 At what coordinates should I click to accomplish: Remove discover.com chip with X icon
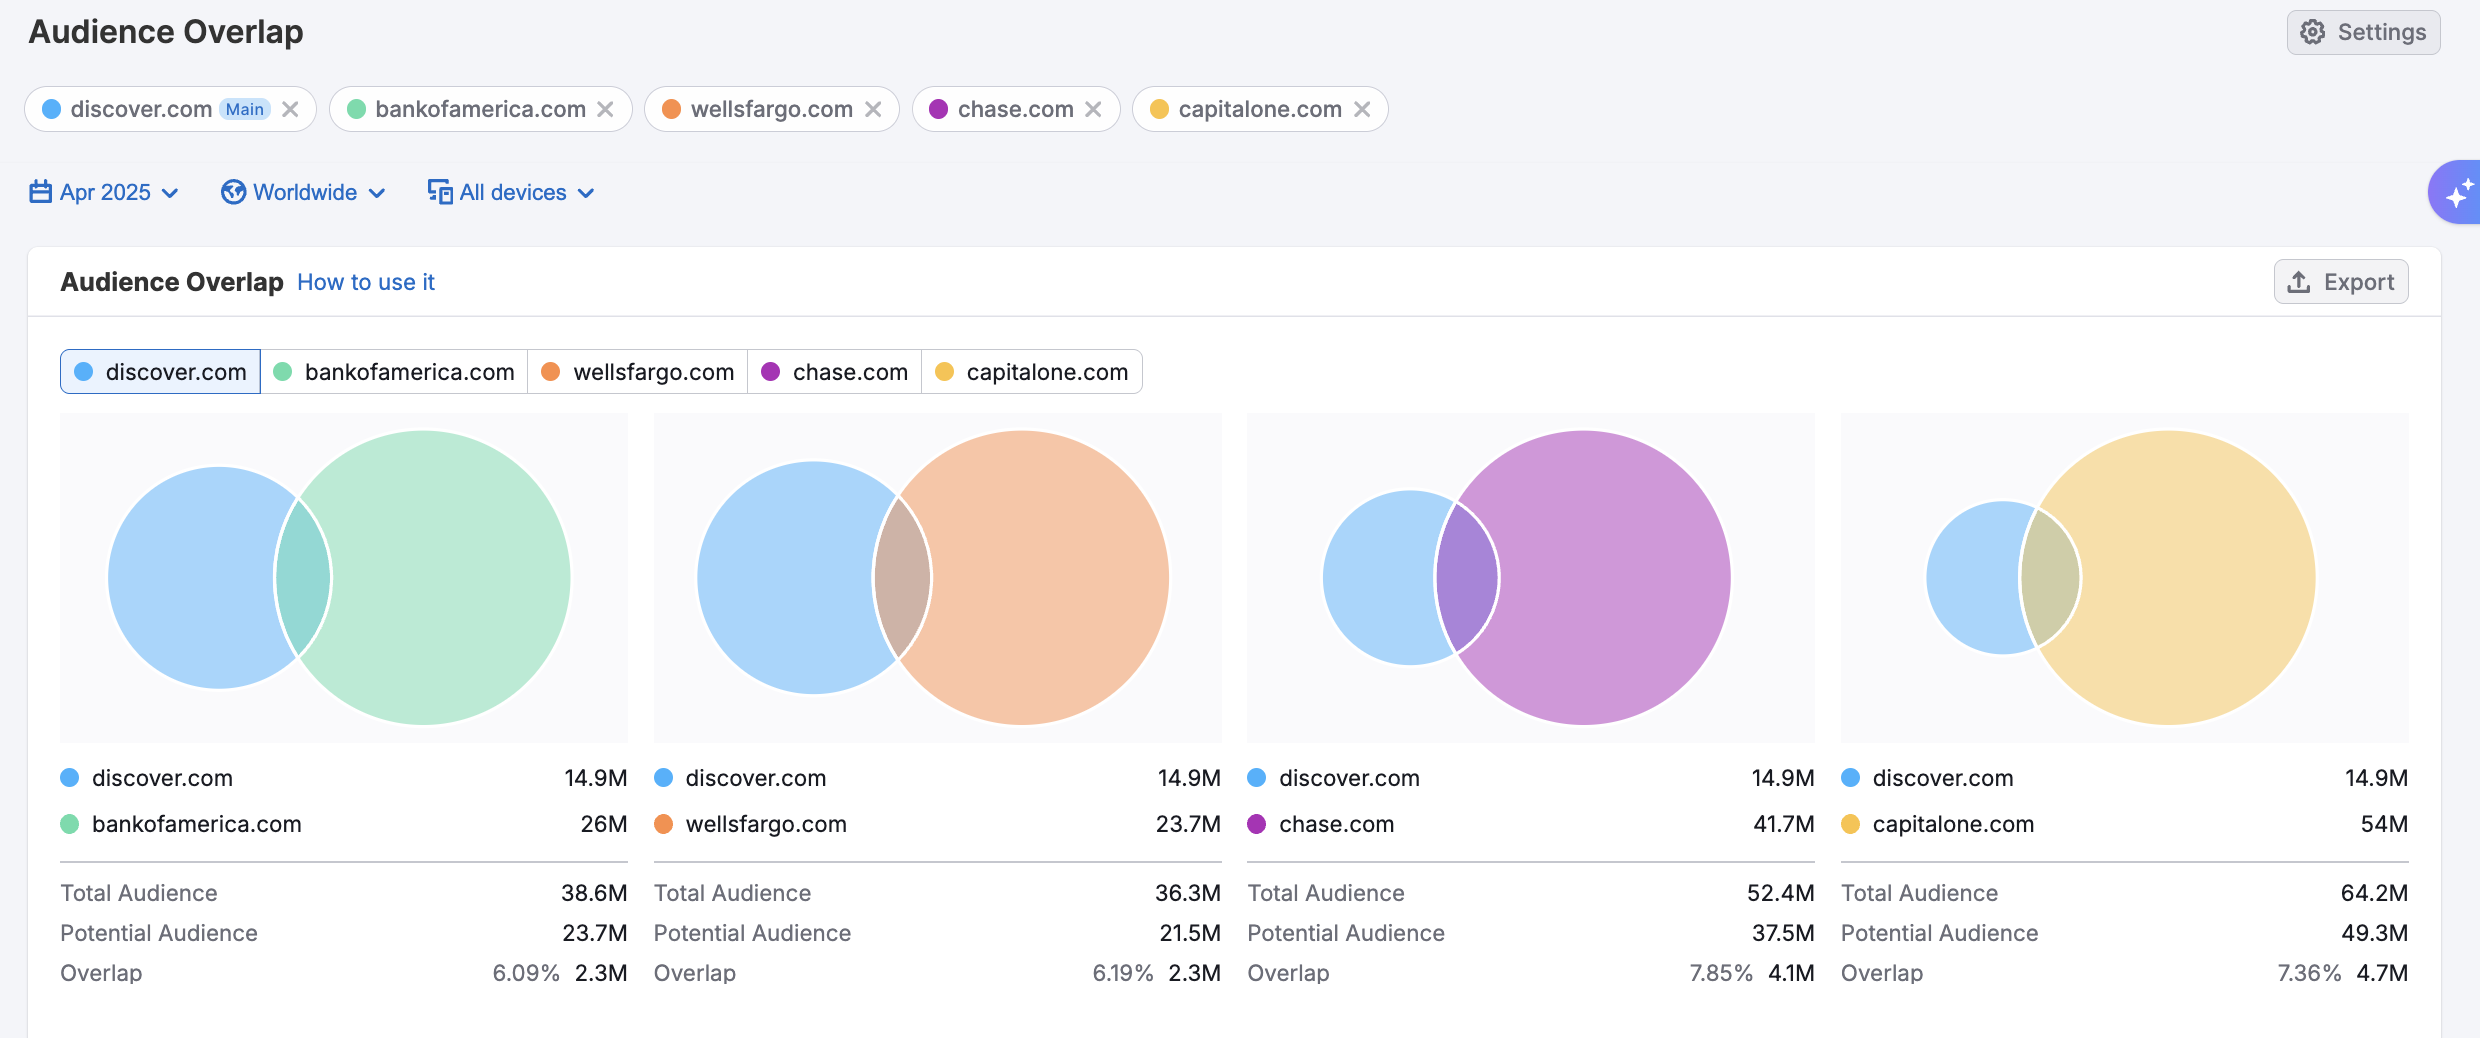290,109
